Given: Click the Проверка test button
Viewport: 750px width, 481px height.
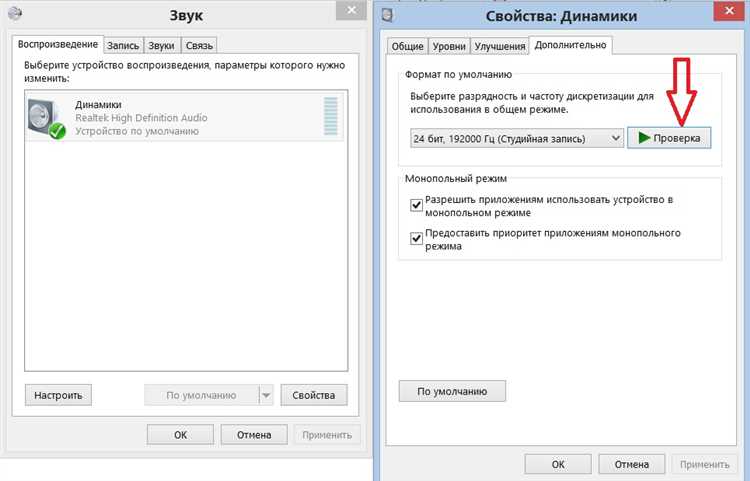Looking at the screenshot, I should point(669,138).
